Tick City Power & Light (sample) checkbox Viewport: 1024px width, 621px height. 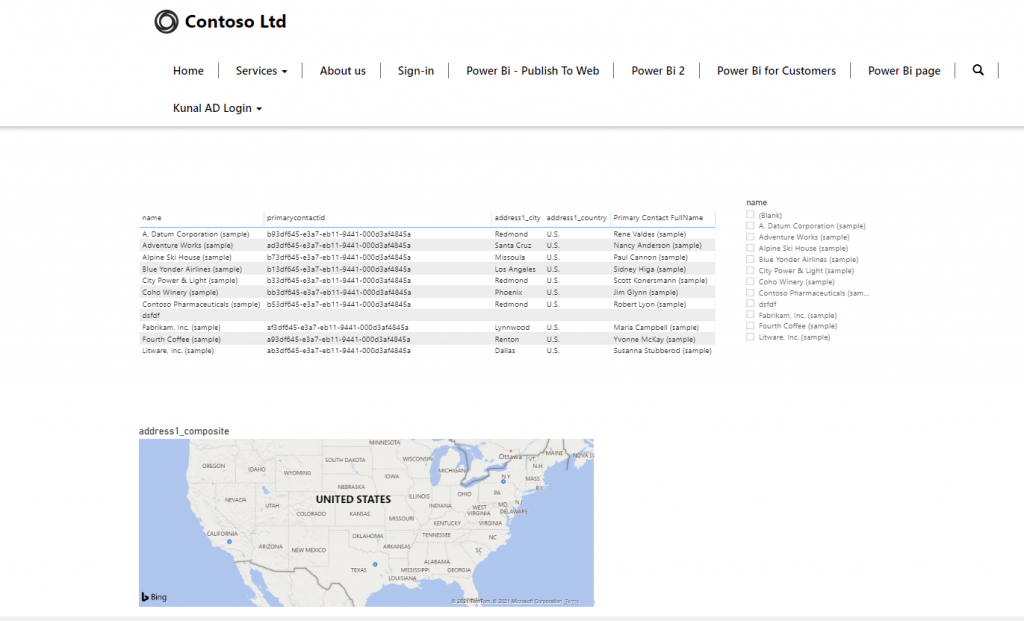click(750, 270)
